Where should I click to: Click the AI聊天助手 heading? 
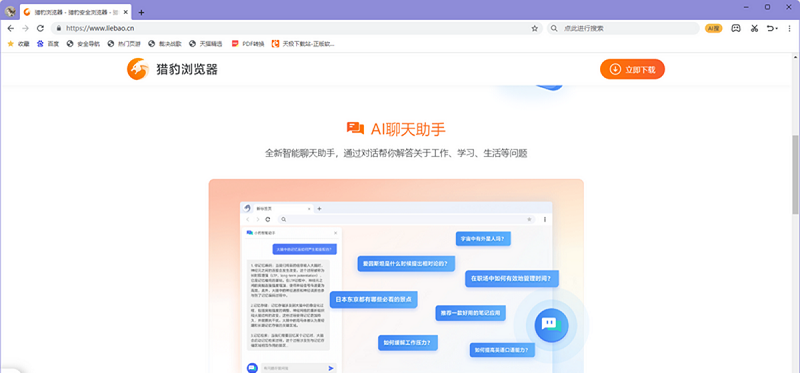click(408, 129)
